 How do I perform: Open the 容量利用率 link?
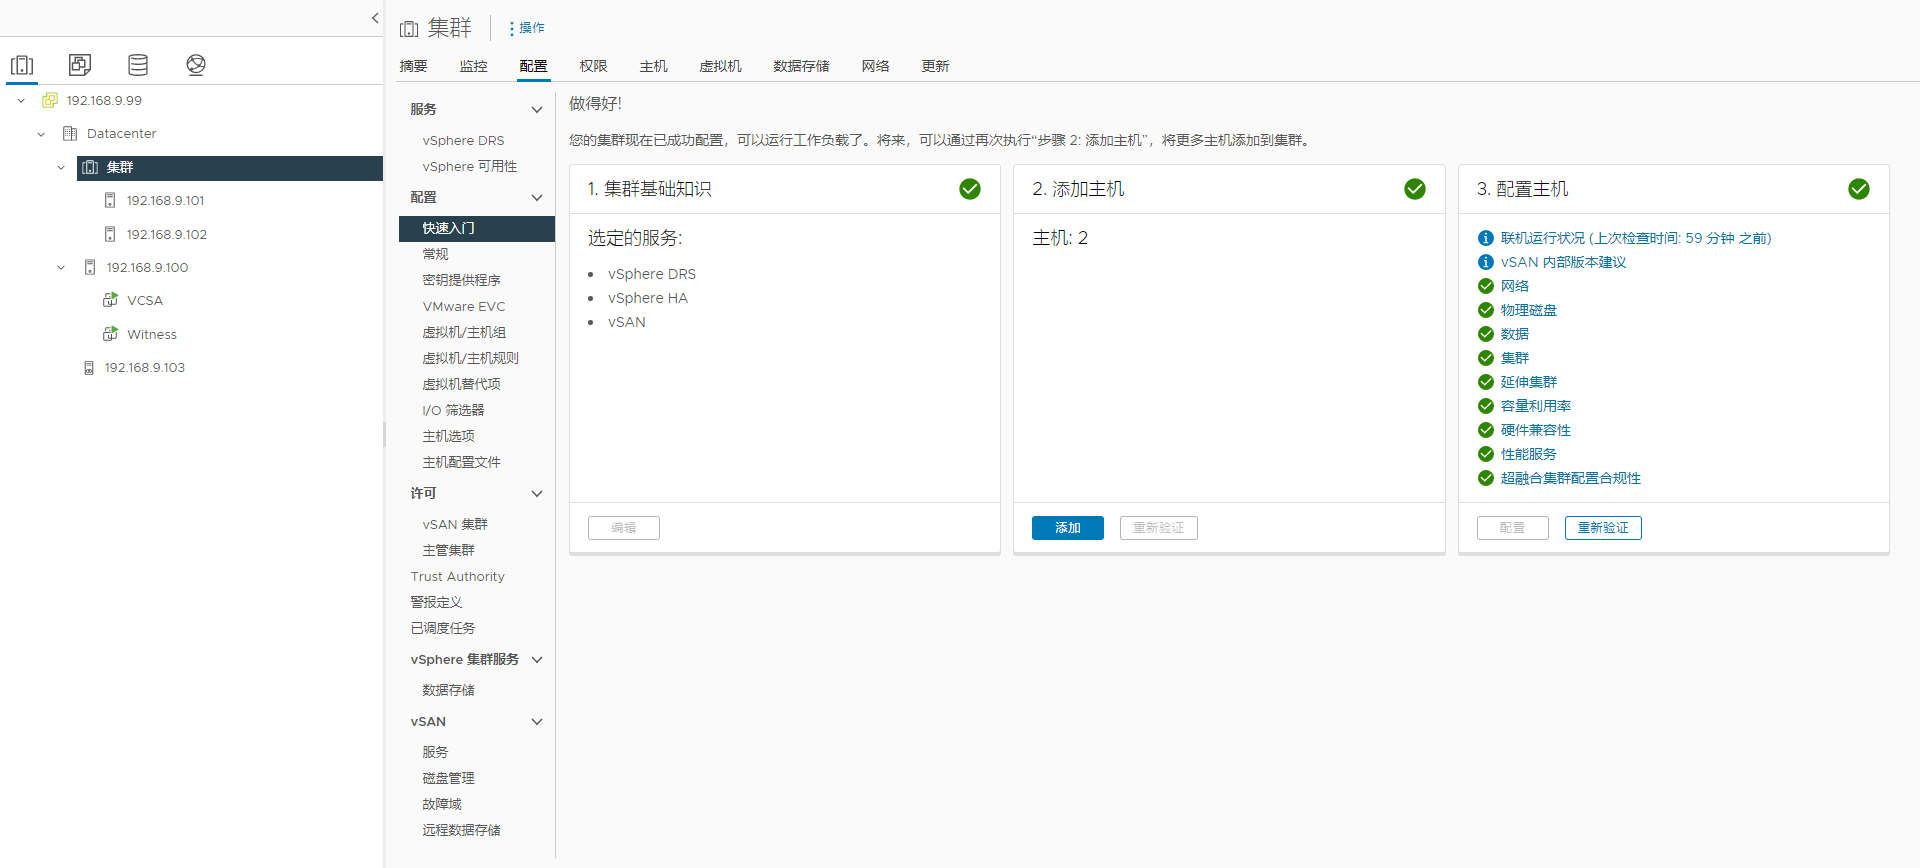[1535, 406]
